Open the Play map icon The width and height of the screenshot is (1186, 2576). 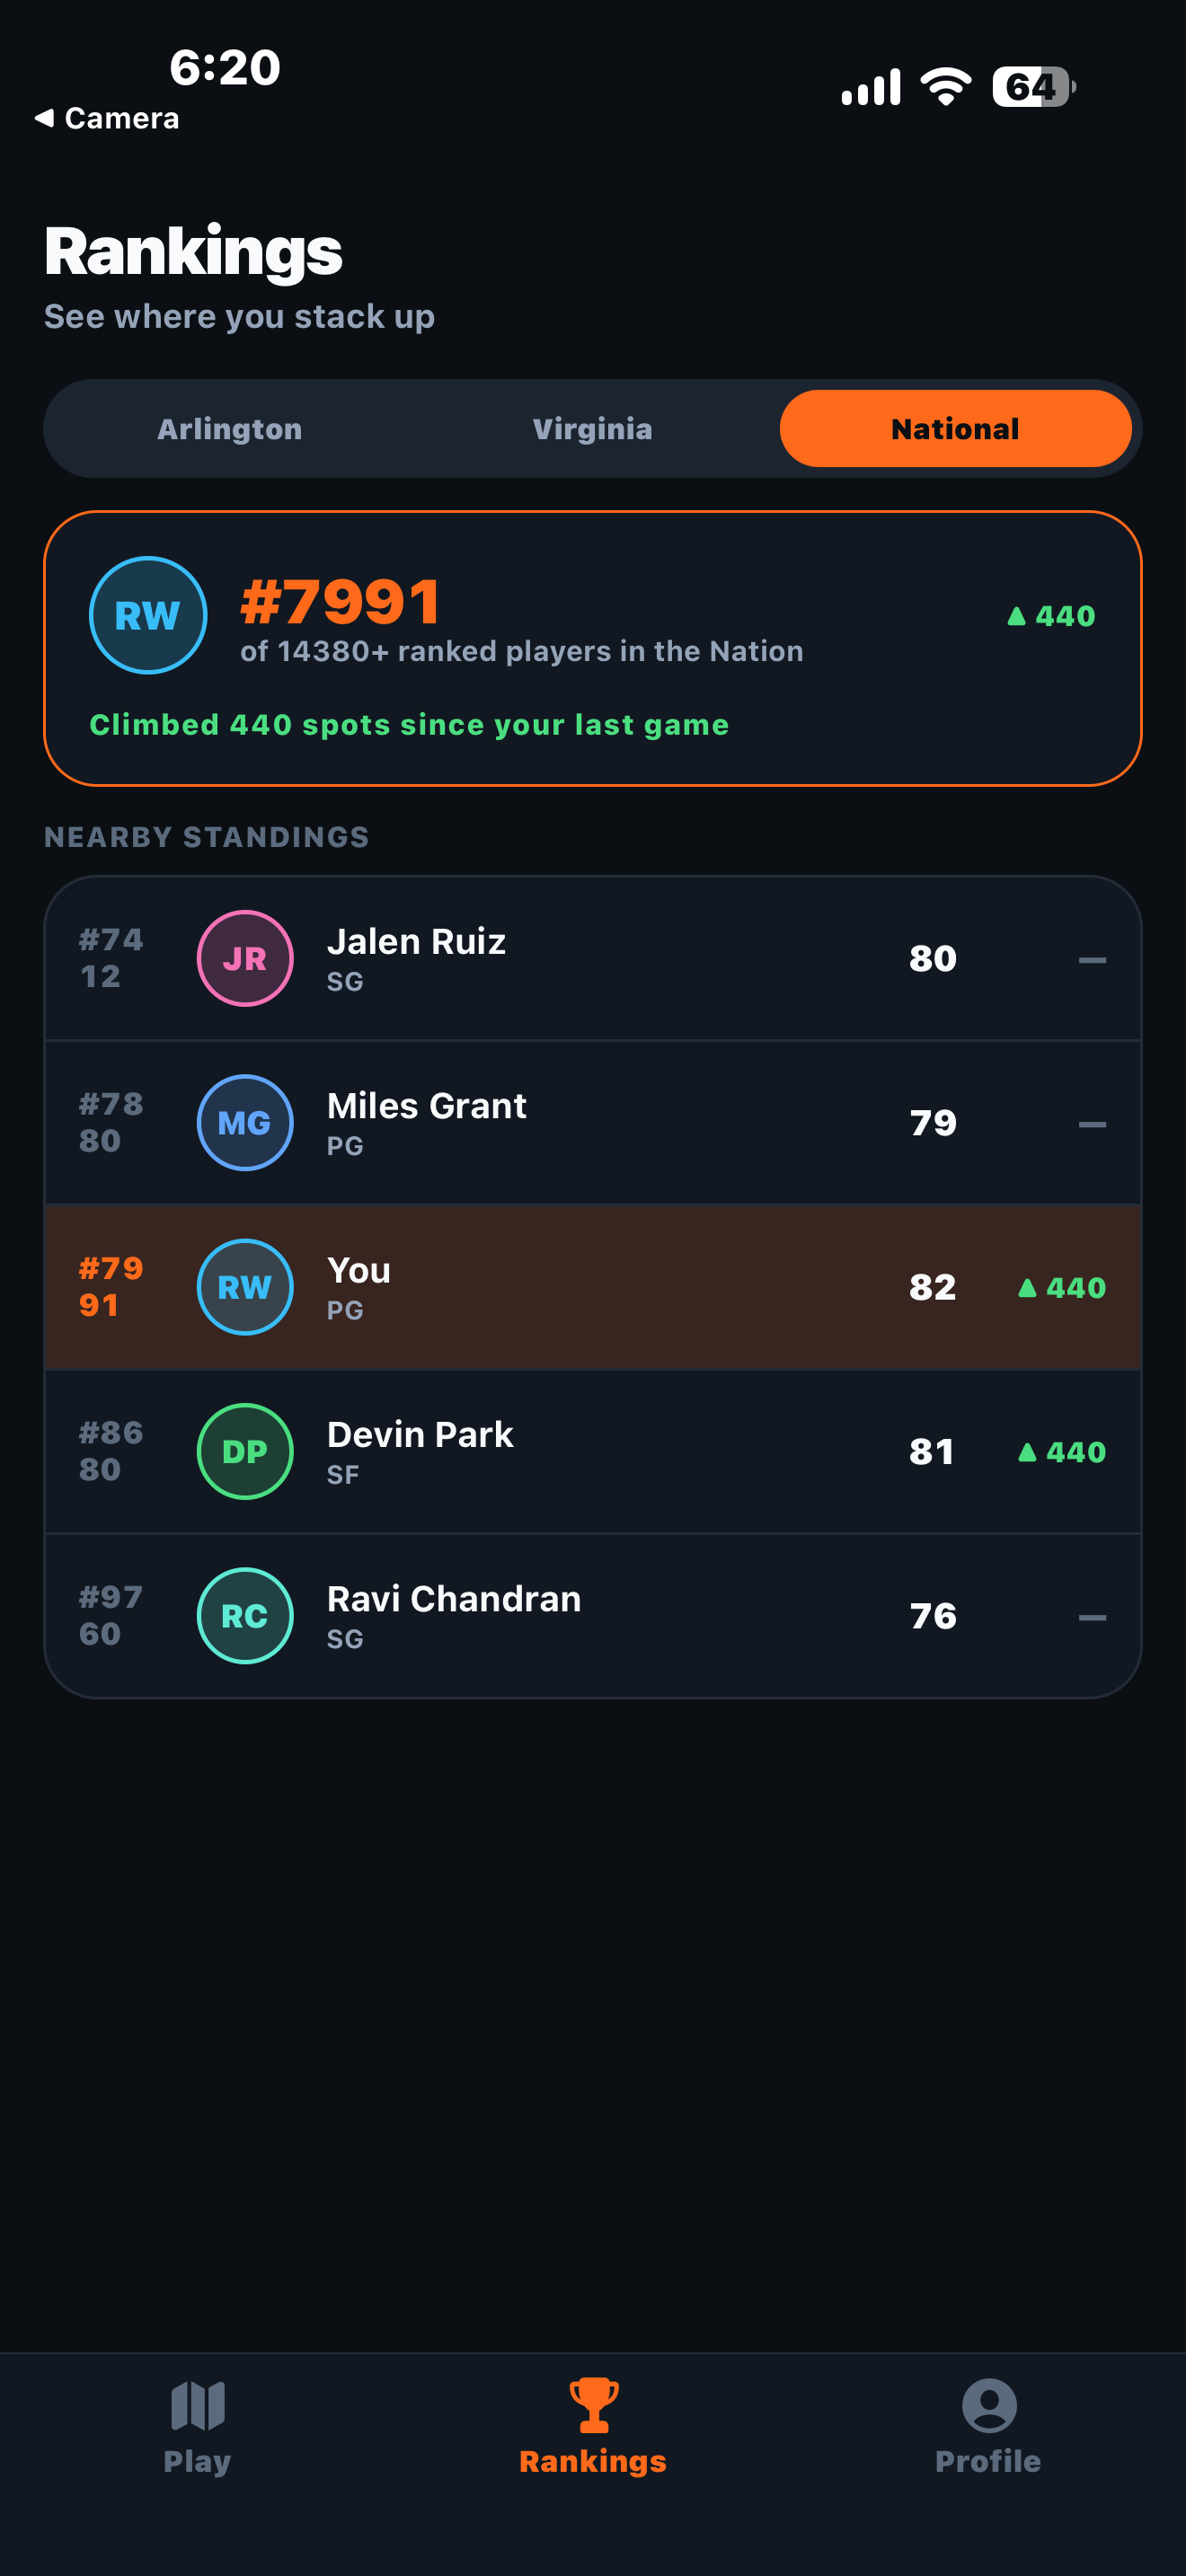pyautogui.click(x=197, y=2405)
